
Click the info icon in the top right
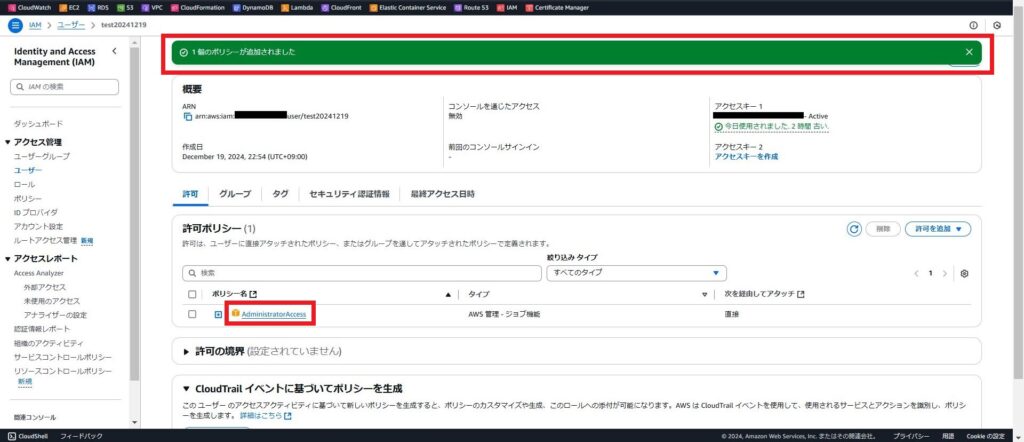click(x=974, y=24)
